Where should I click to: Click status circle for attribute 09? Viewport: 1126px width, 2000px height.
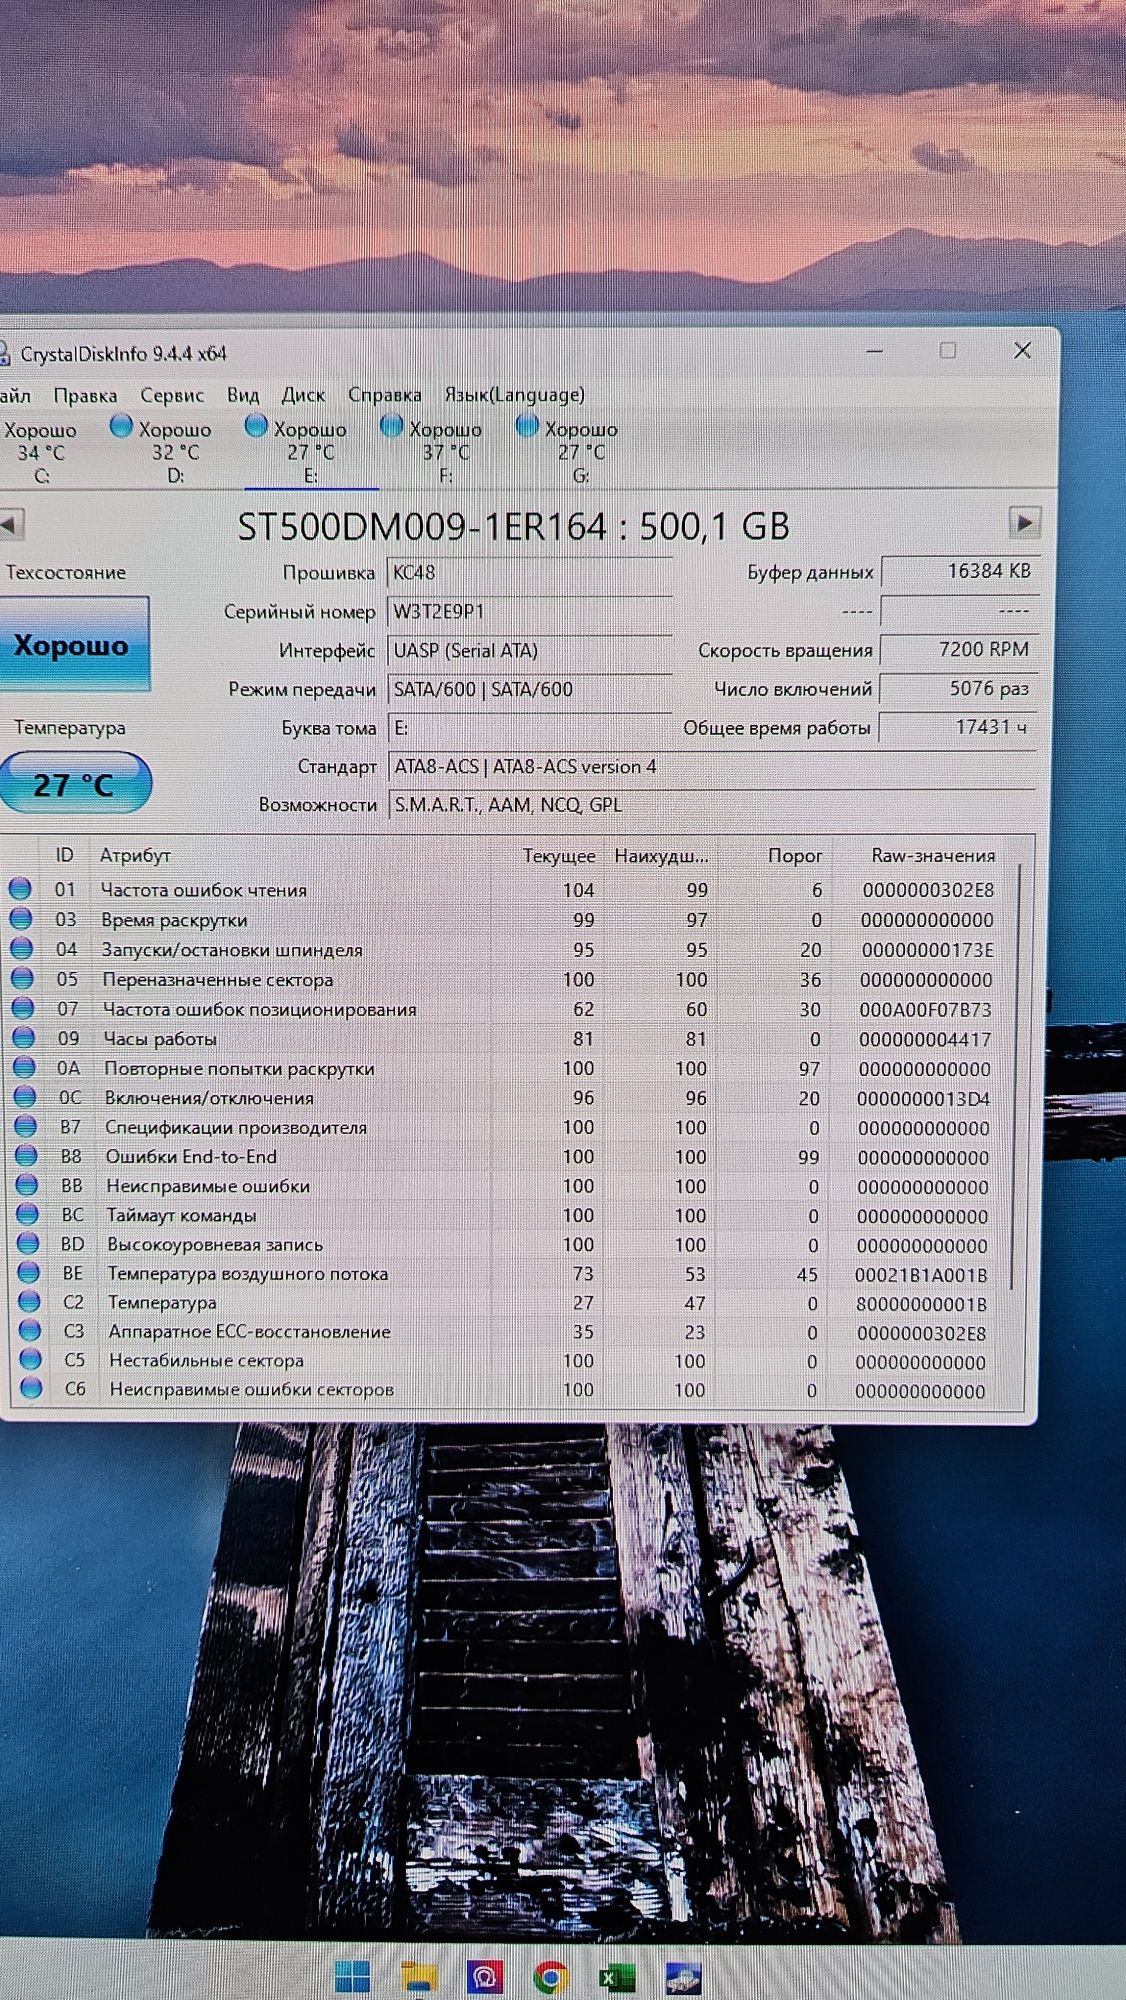(x=24, y=1037)
